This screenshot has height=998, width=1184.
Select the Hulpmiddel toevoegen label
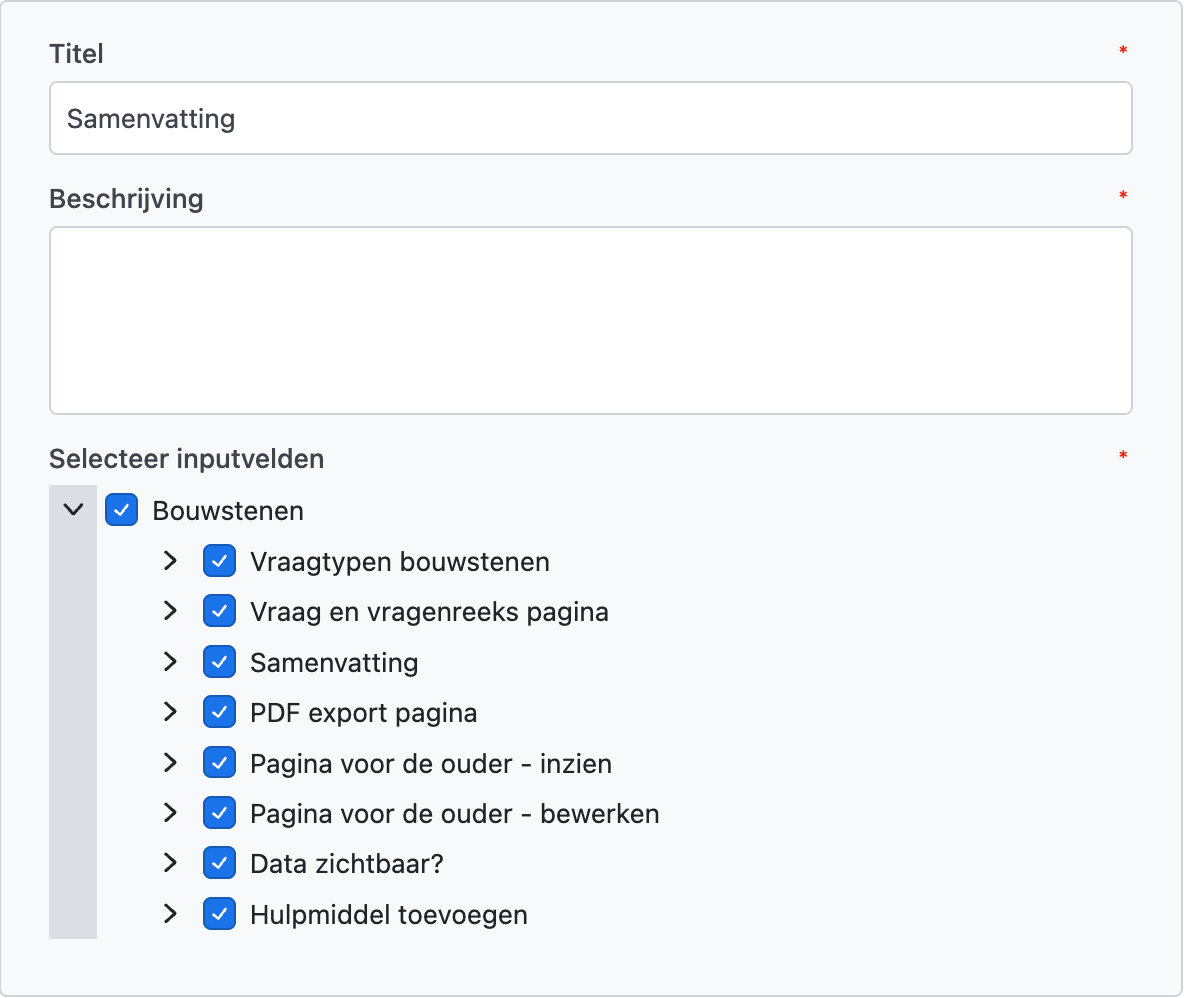pyautogui.click(x=388, y=914)
